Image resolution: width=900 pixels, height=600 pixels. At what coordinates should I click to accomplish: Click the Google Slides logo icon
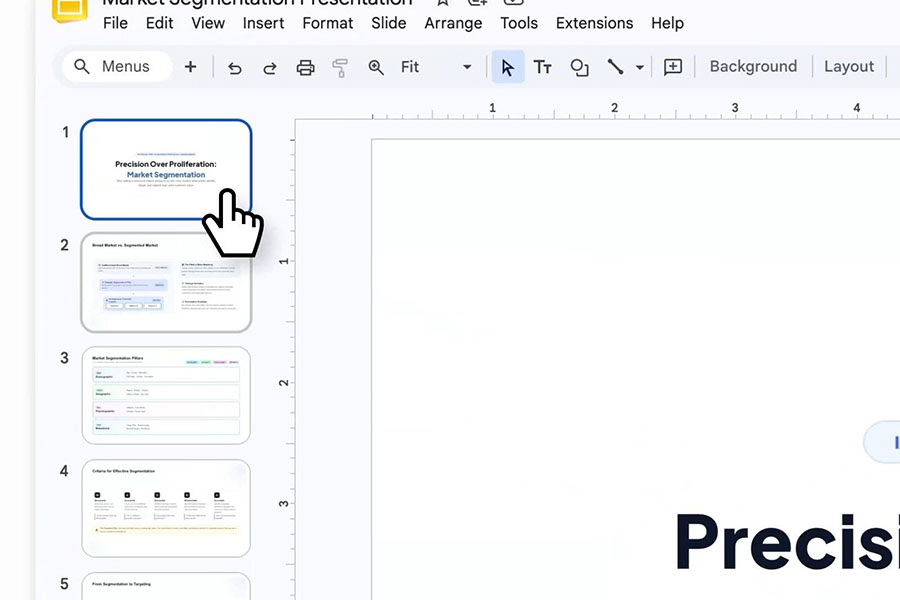(x=70, y=10)
